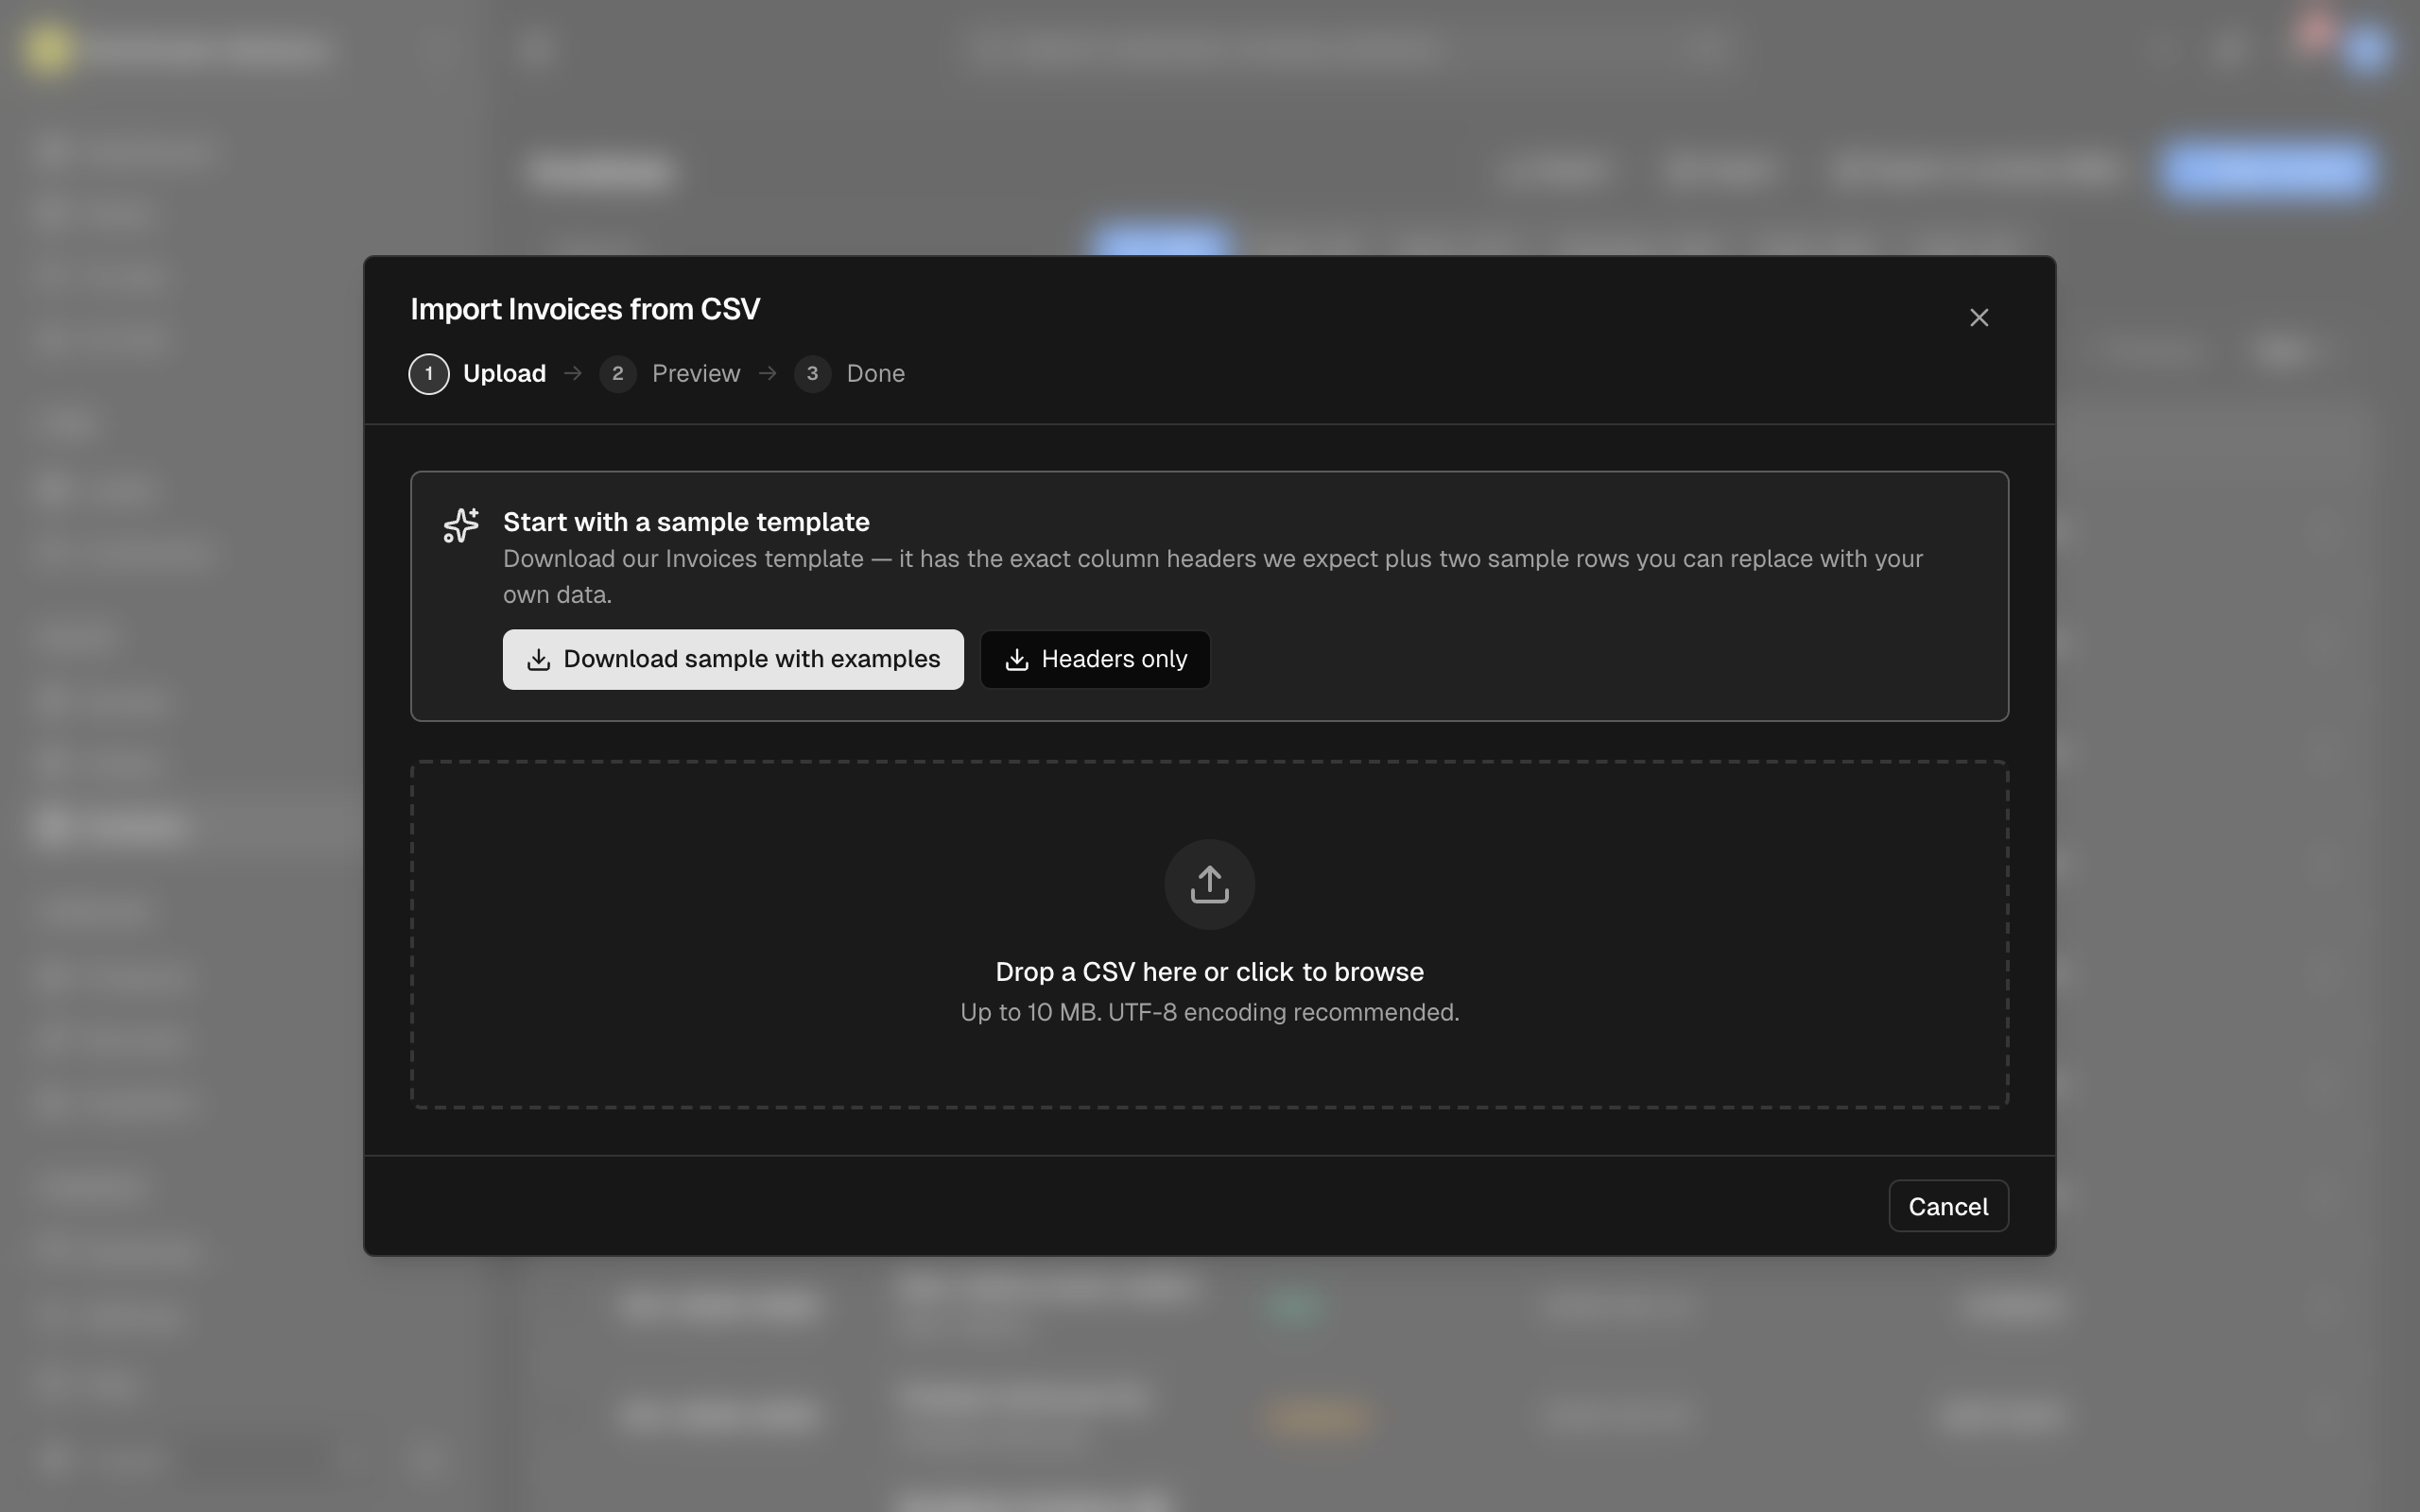Click the arrow between Upload and Preview steps
The height and width of the screenshot is (1512, 2420).
(x=573, y=373)
